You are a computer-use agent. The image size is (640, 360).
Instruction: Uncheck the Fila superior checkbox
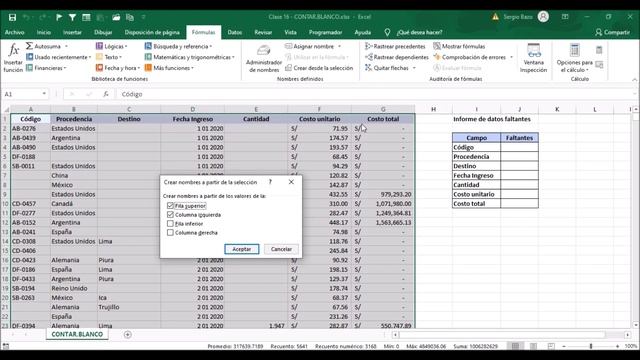(x=170, y=206)
